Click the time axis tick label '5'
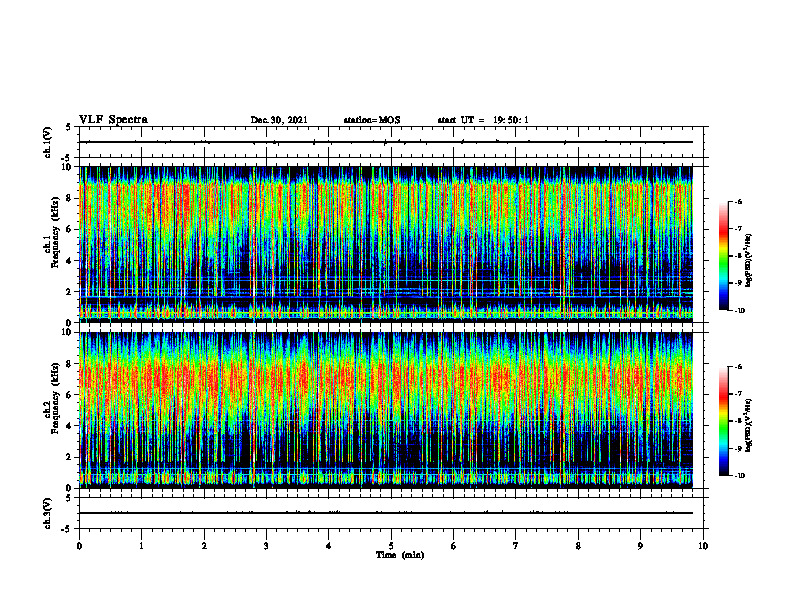Viewport: 792px width, 612px height. (x=391, y=546)
